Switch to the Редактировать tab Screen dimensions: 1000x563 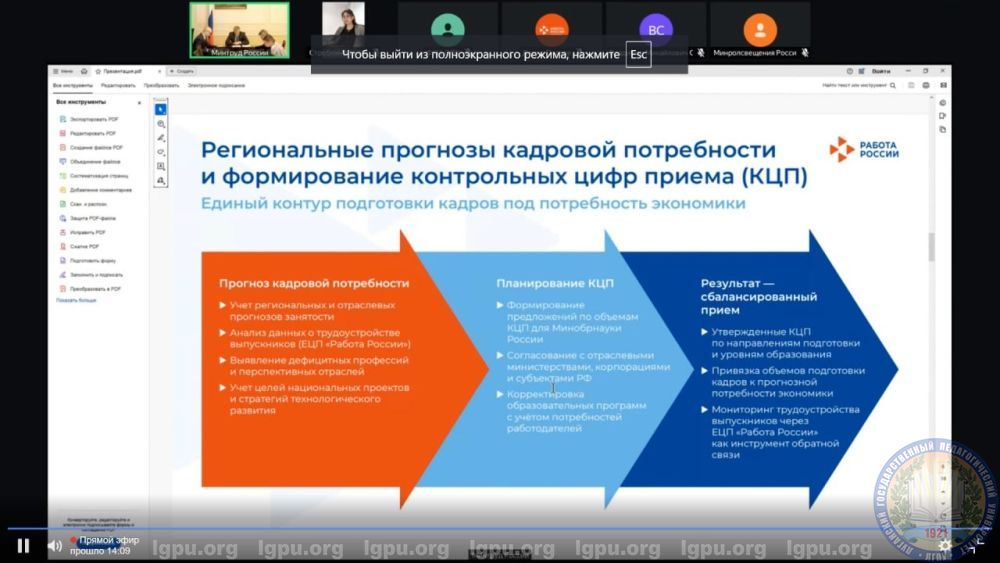point(118,86)
